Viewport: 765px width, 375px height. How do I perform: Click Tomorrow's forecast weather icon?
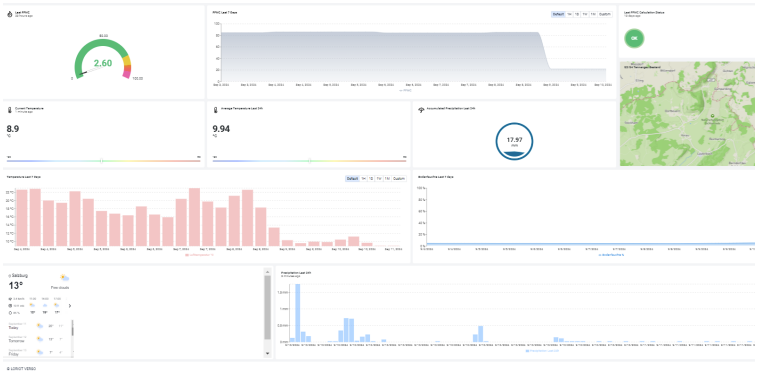pyautogui.click(x=39, y=338)
